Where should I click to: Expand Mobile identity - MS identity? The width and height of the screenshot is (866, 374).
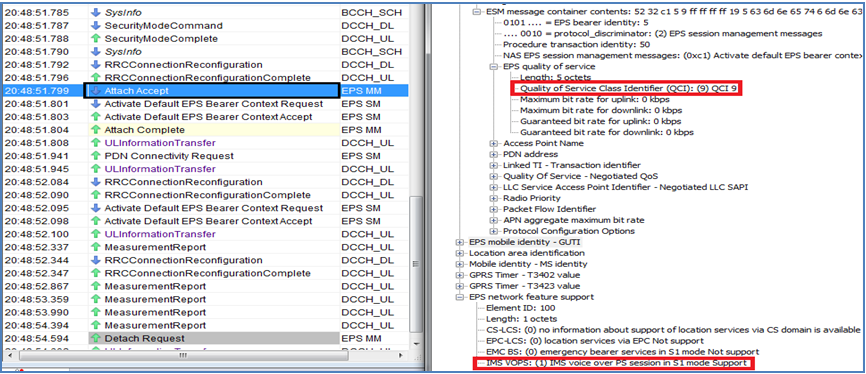460,264
